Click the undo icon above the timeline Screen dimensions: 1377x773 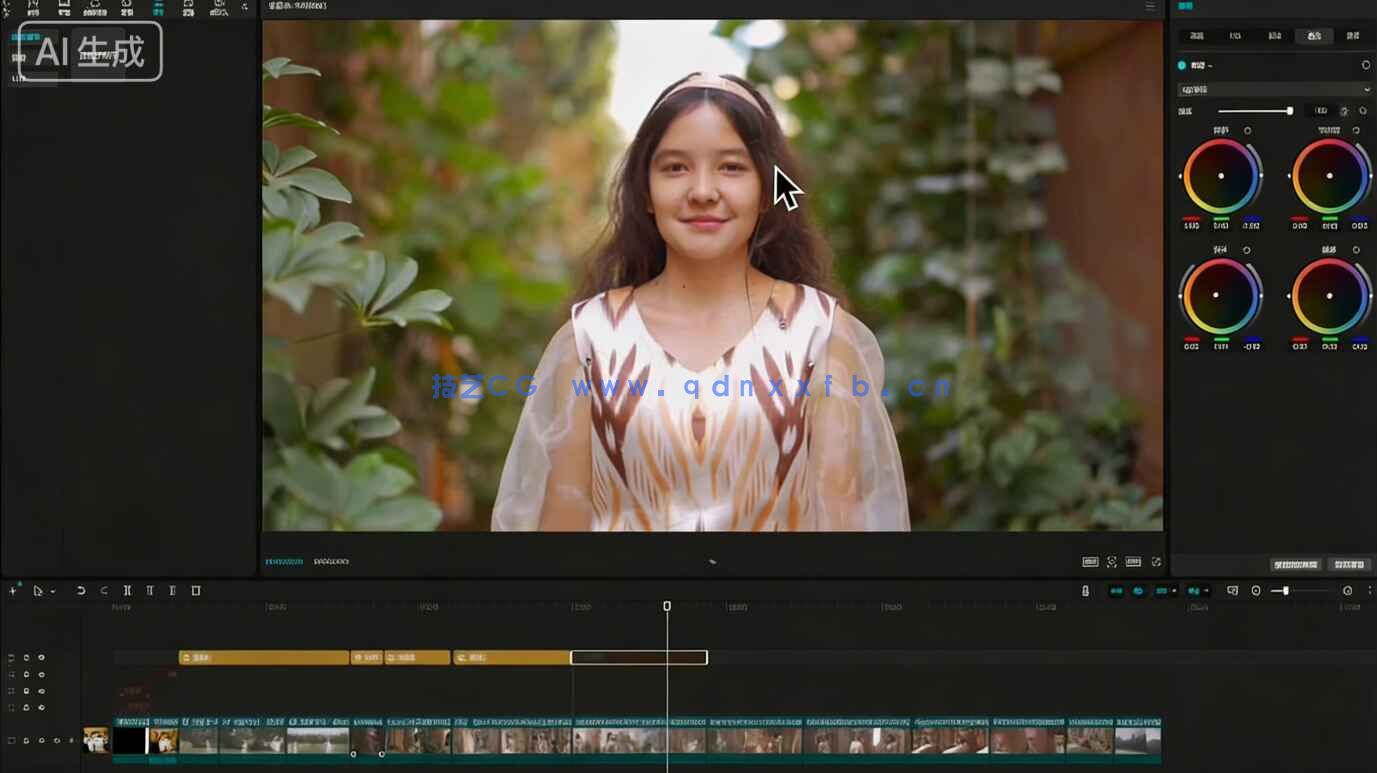(82, 590)
